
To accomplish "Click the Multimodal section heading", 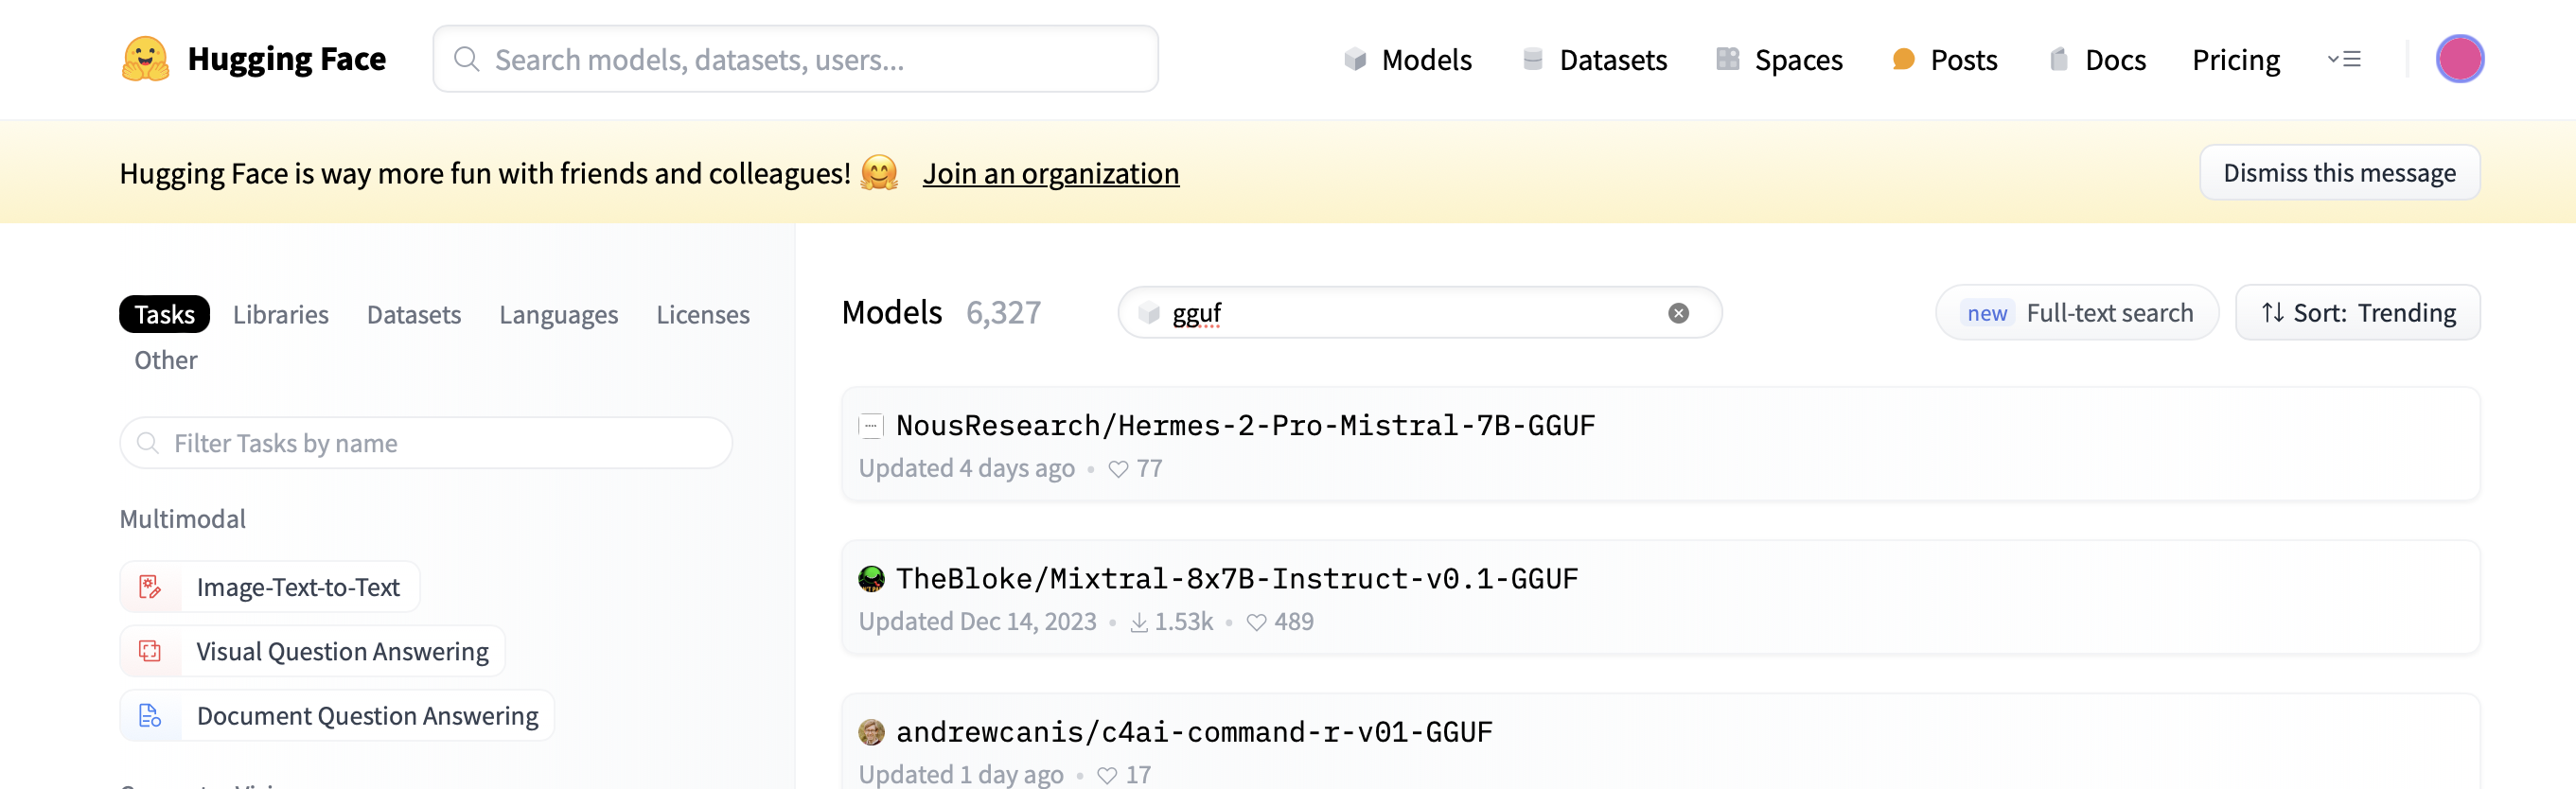I will click(x=182, y=519).
